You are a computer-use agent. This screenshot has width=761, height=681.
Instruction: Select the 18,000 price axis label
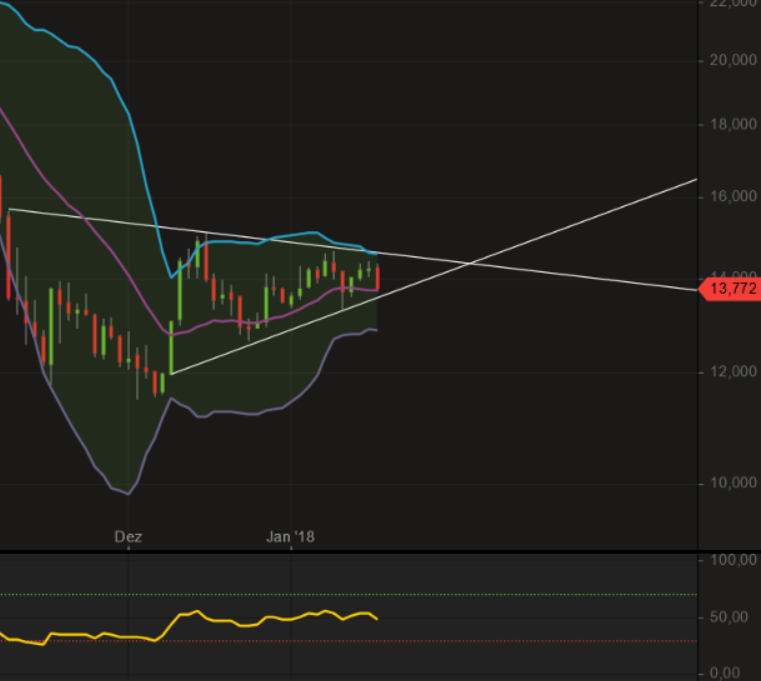tap(733, 125)
